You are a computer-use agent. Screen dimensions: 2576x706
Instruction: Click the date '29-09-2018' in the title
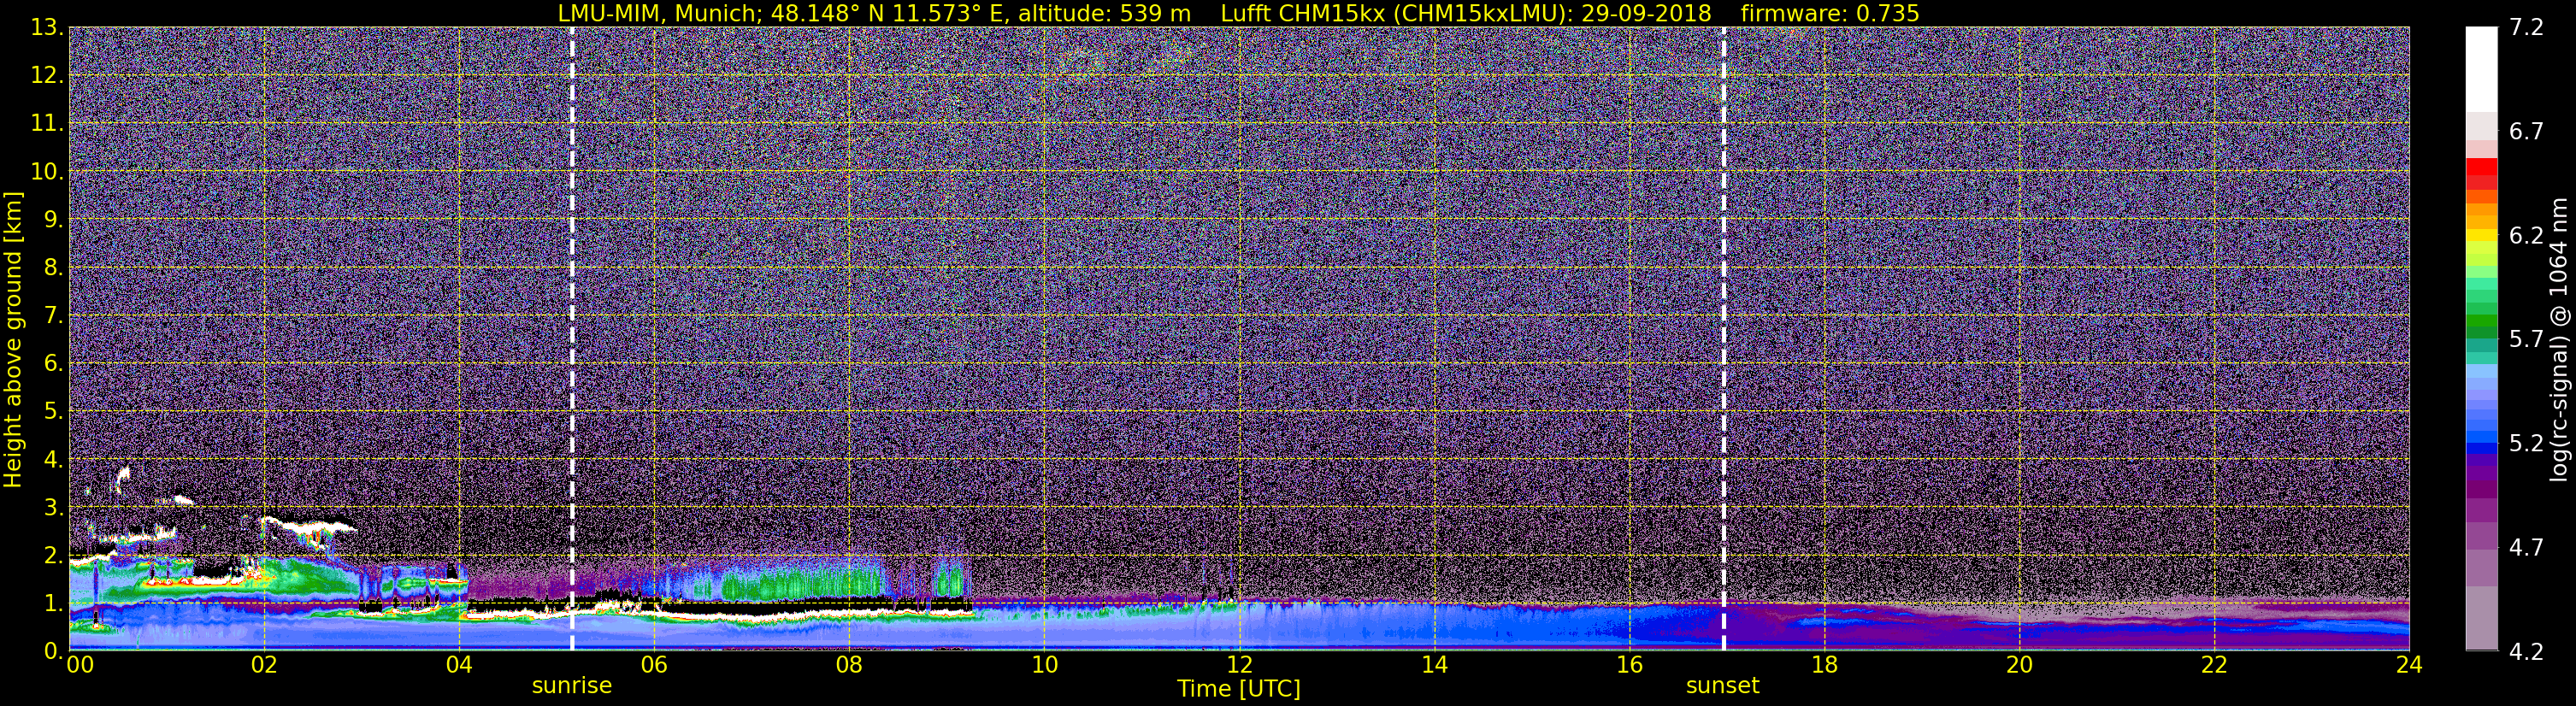pos(1647,13)
